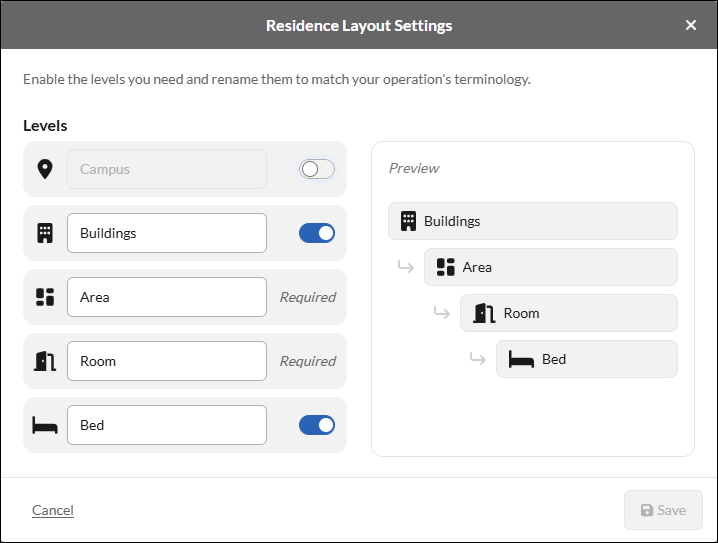
Task: Cancel the layout settings dialog
Action: (53, 510)
